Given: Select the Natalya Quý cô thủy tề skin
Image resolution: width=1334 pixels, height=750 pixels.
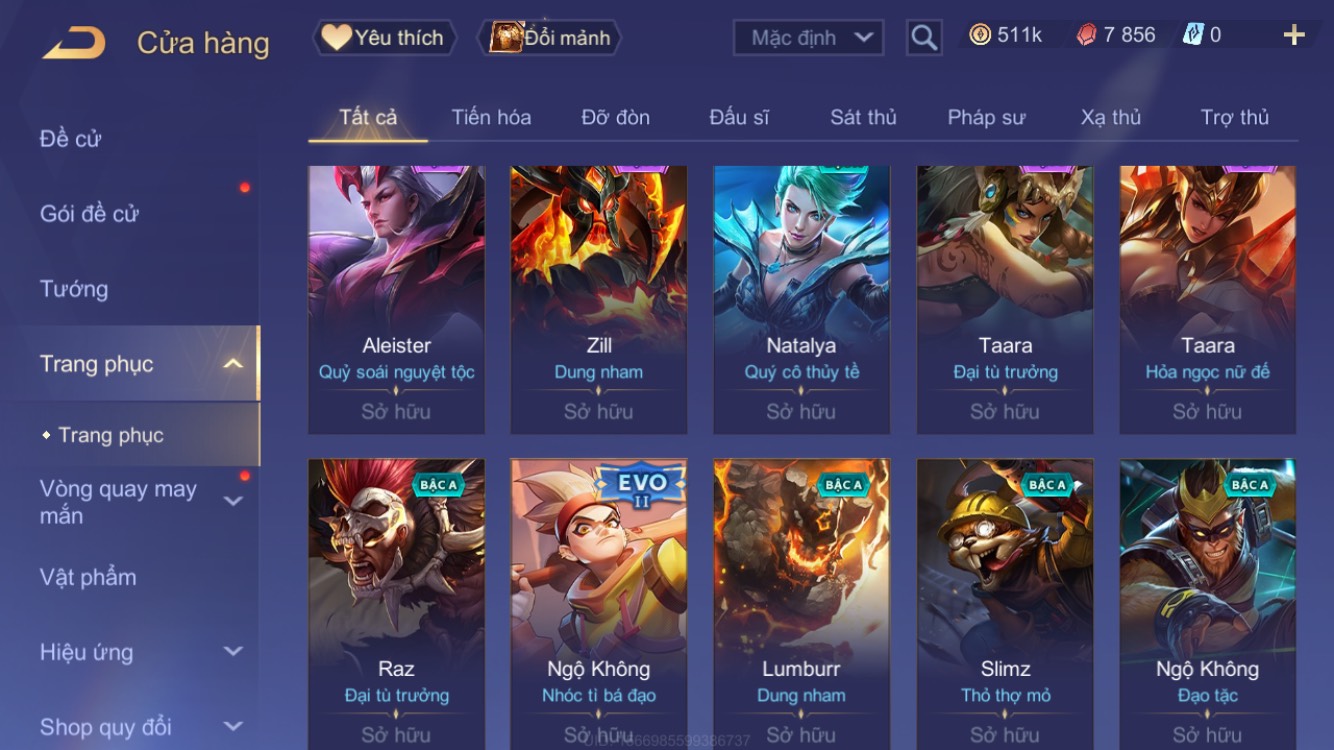Looking at the screenshot, I should 801,300.
